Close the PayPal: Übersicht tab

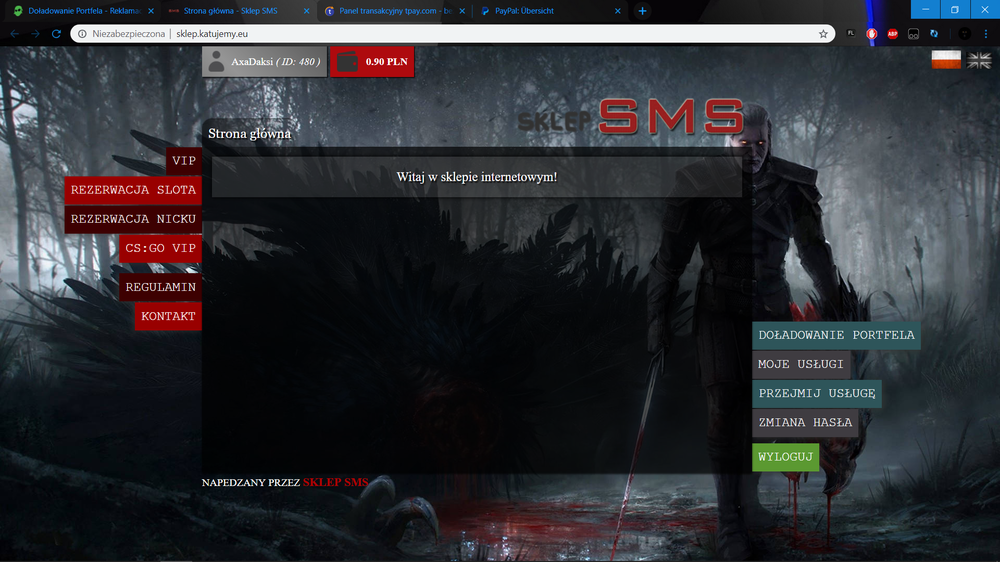coord(617,11)
